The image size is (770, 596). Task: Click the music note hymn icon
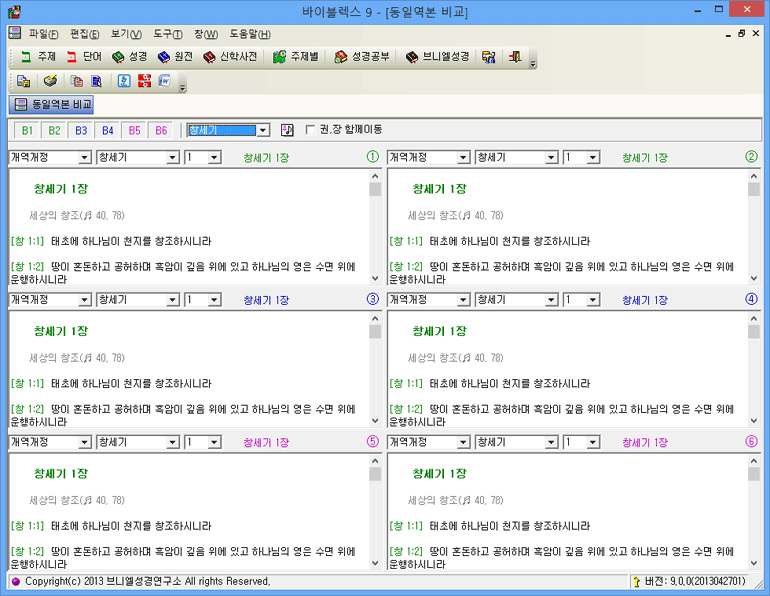[287, 130]
